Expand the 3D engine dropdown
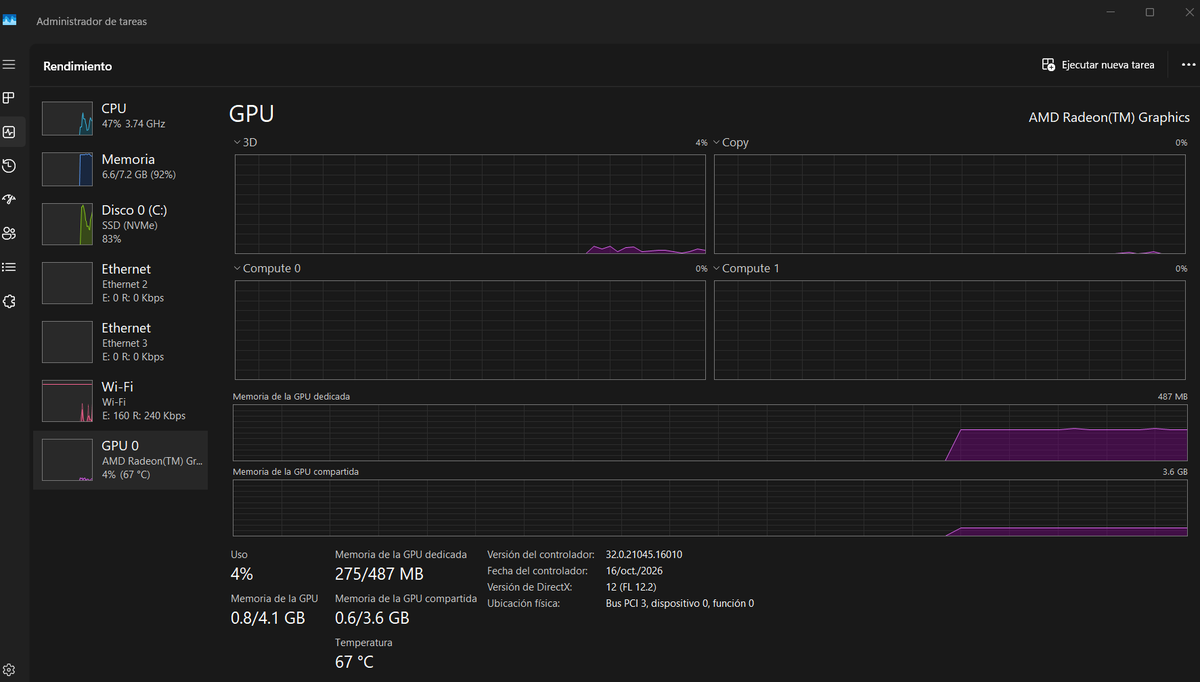1200x682 pixels. pos(245,142)
